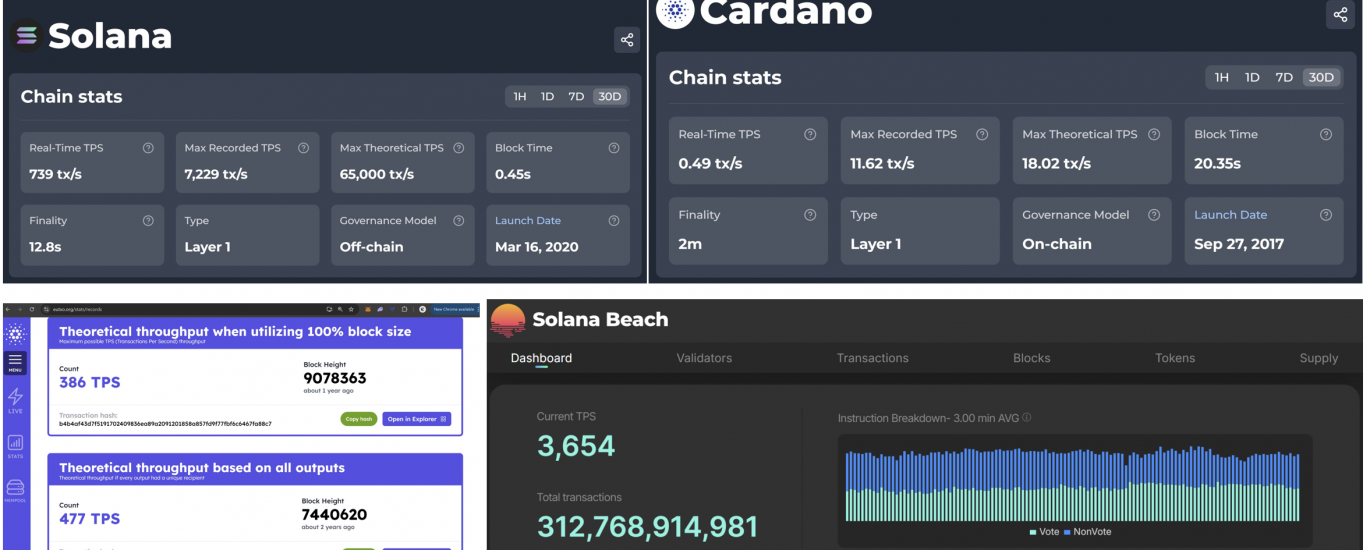1370x550 pixels.
Task: Select the 30D range in Solana chain stats
Action: pyautogui.click(x=609, y=97)
